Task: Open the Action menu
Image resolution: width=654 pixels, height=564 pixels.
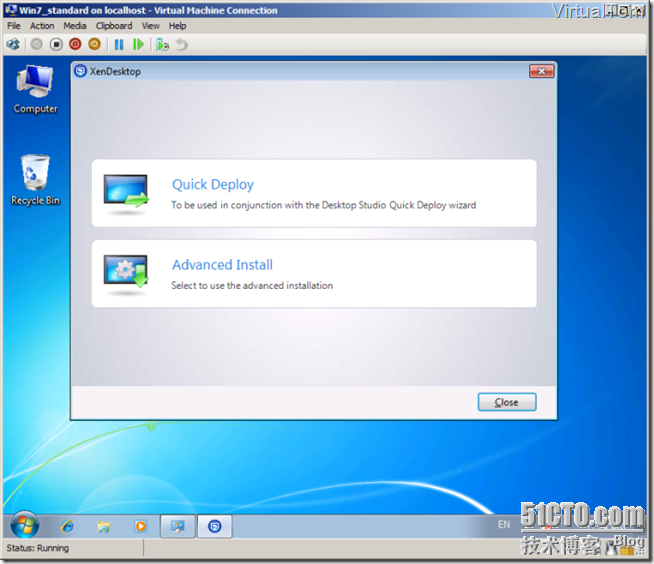Action: point(42,26)
